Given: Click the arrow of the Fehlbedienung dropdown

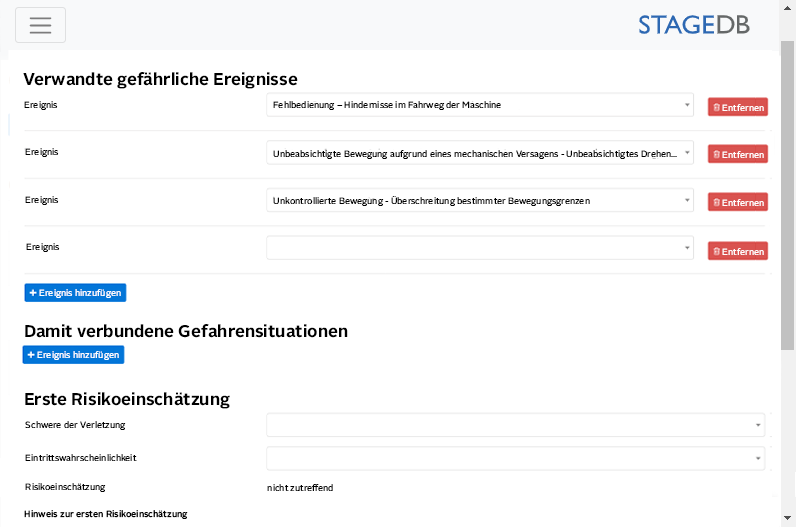Looking at the screenshot, I should click(x=687, y=105).
